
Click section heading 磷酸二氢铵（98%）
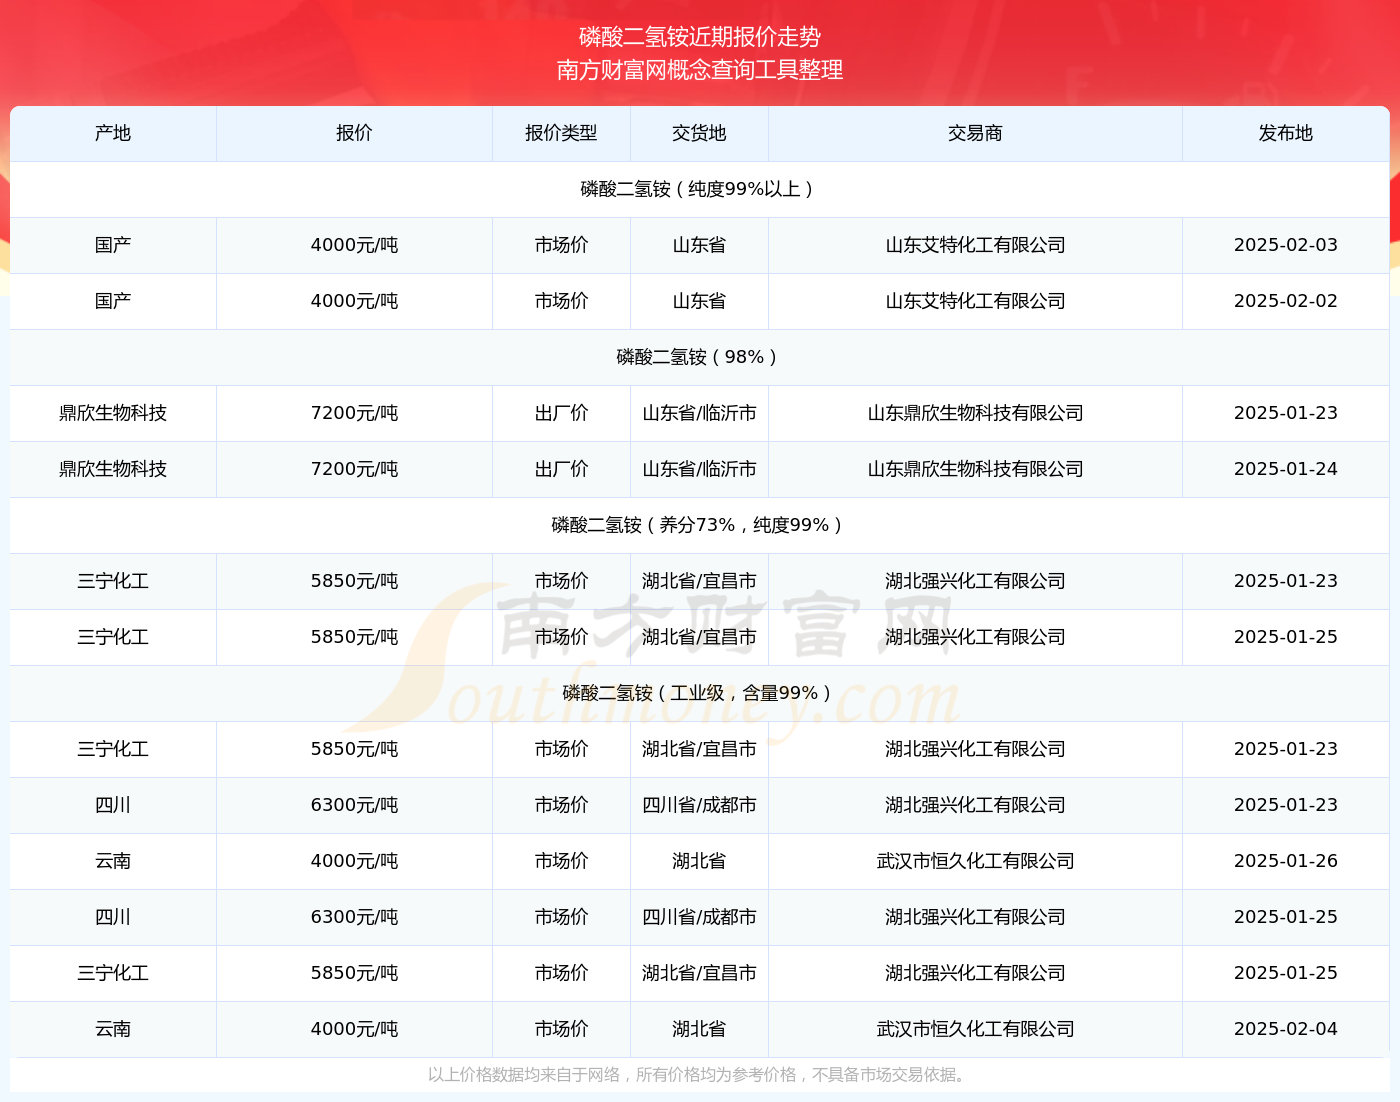(x=700, y=357)
